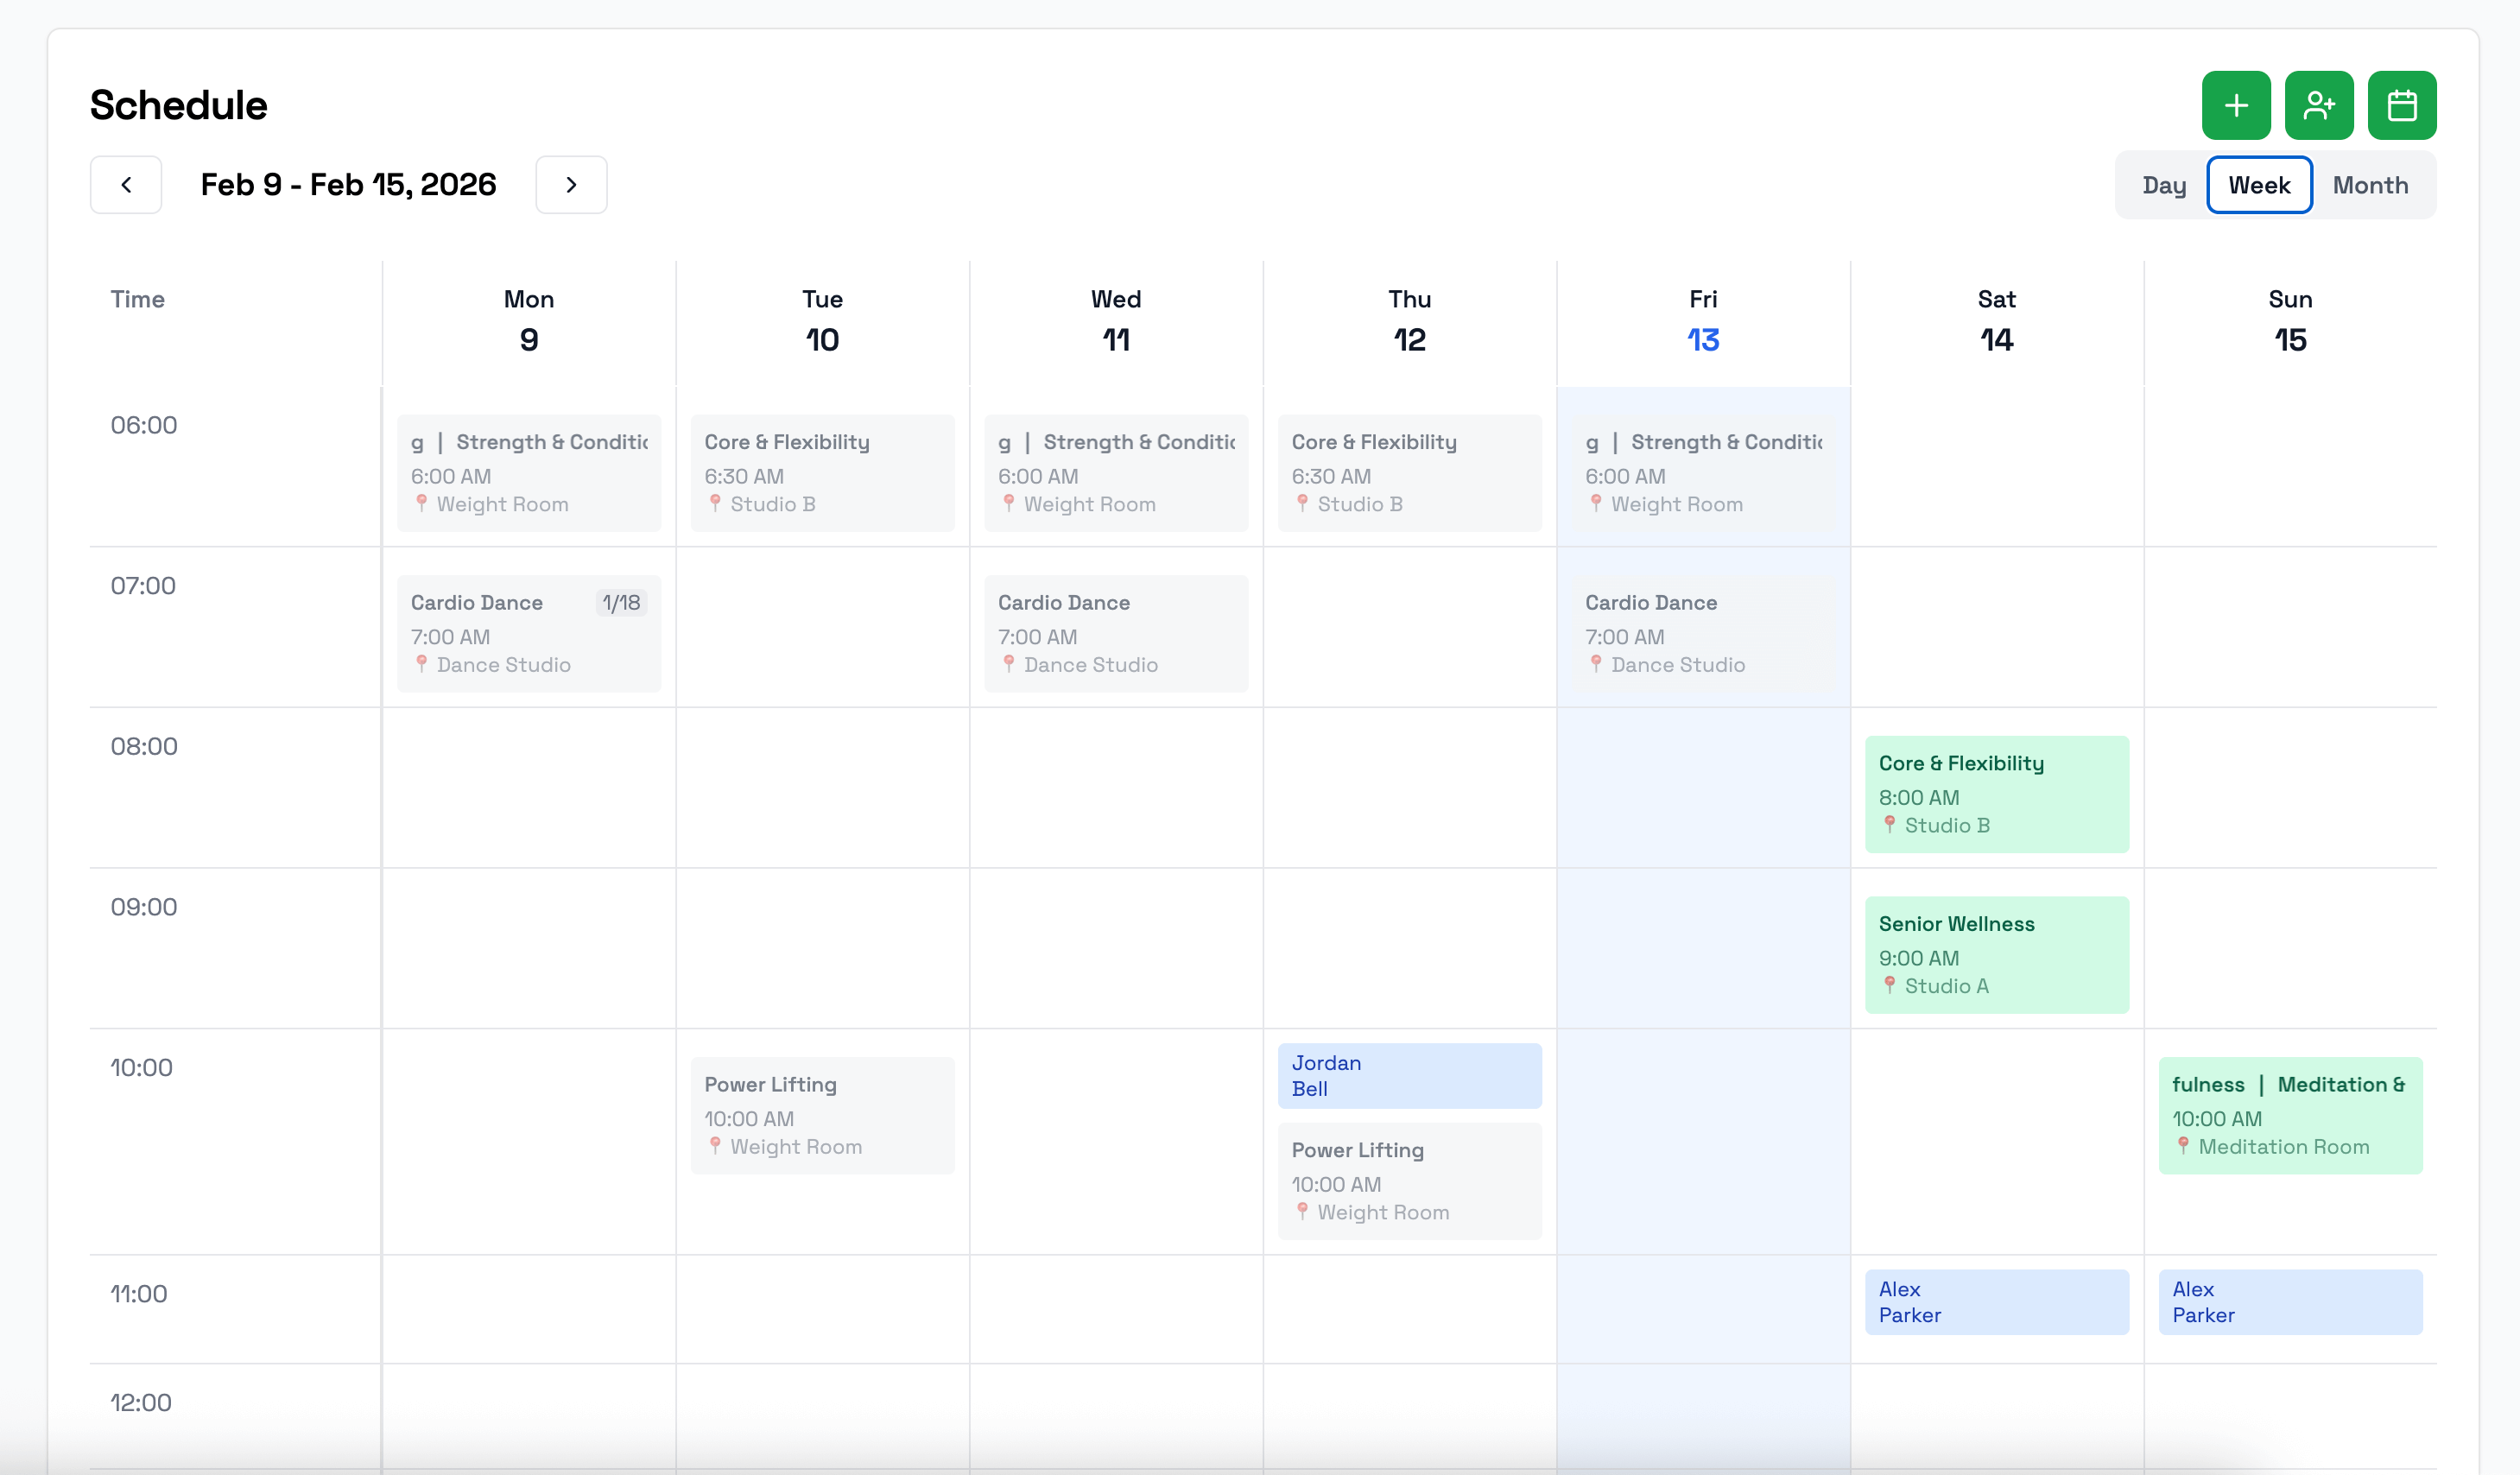Add a new class with the plus icon

2236,104
